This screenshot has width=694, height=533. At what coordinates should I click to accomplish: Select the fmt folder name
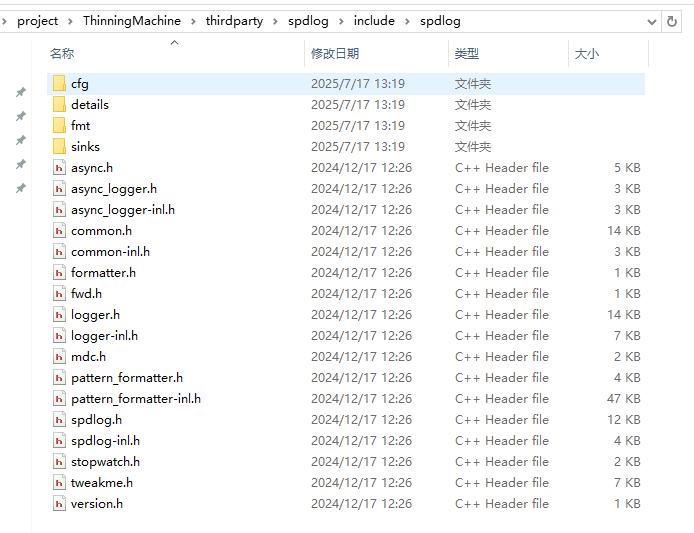point(81,125)
